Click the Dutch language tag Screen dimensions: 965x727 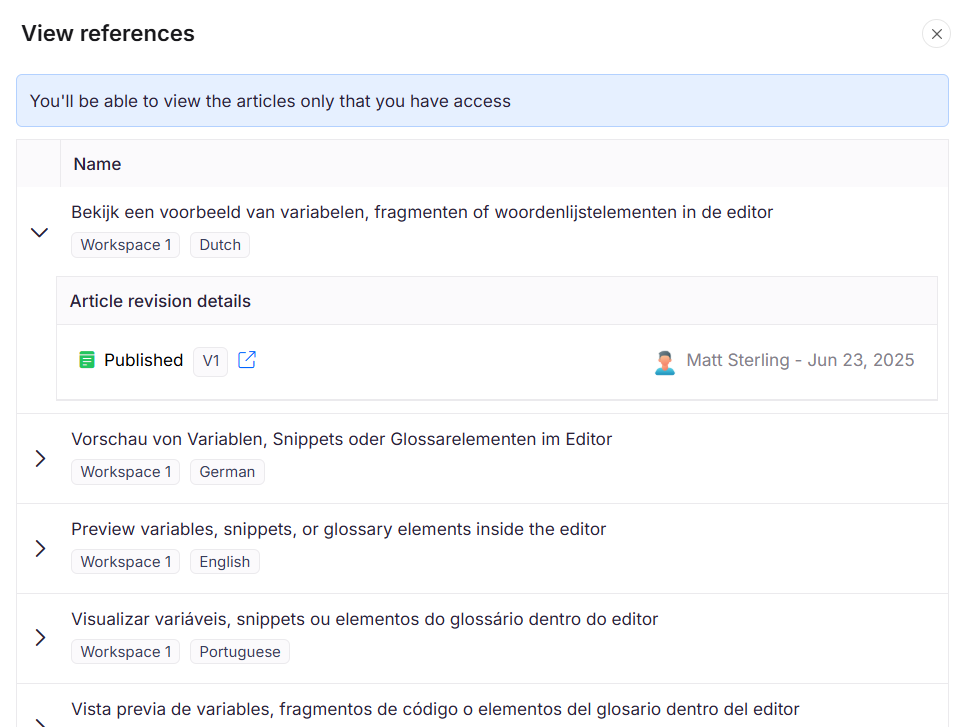(x=220, y=245)
